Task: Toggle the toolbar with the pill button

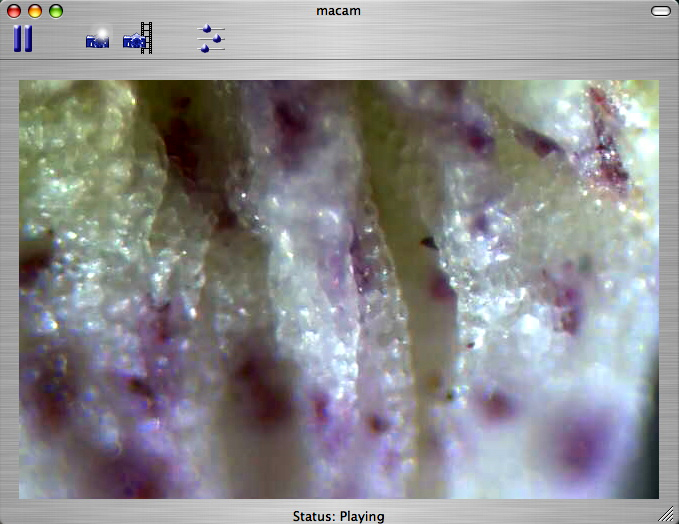Action: tap(661, 11)
